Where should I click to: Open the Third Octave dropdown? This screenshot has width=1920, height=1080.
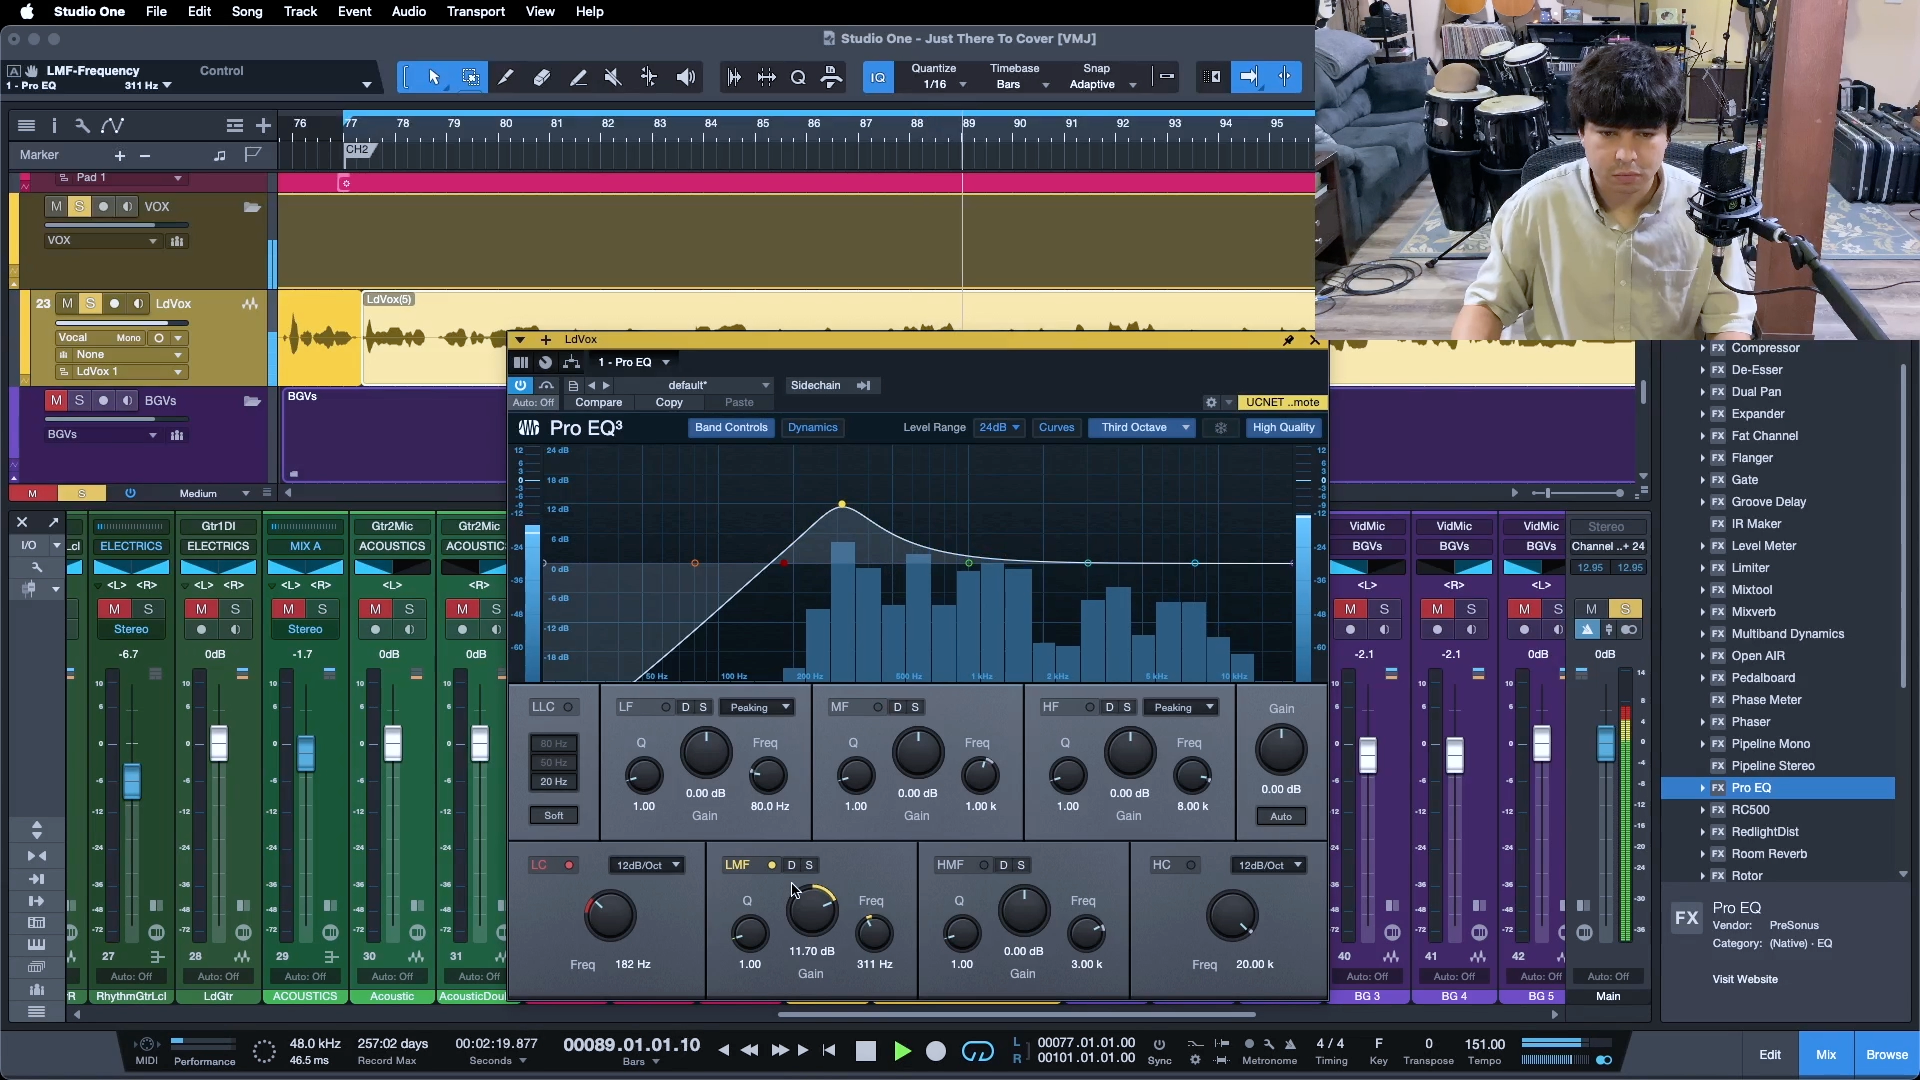click(1144, 428)
